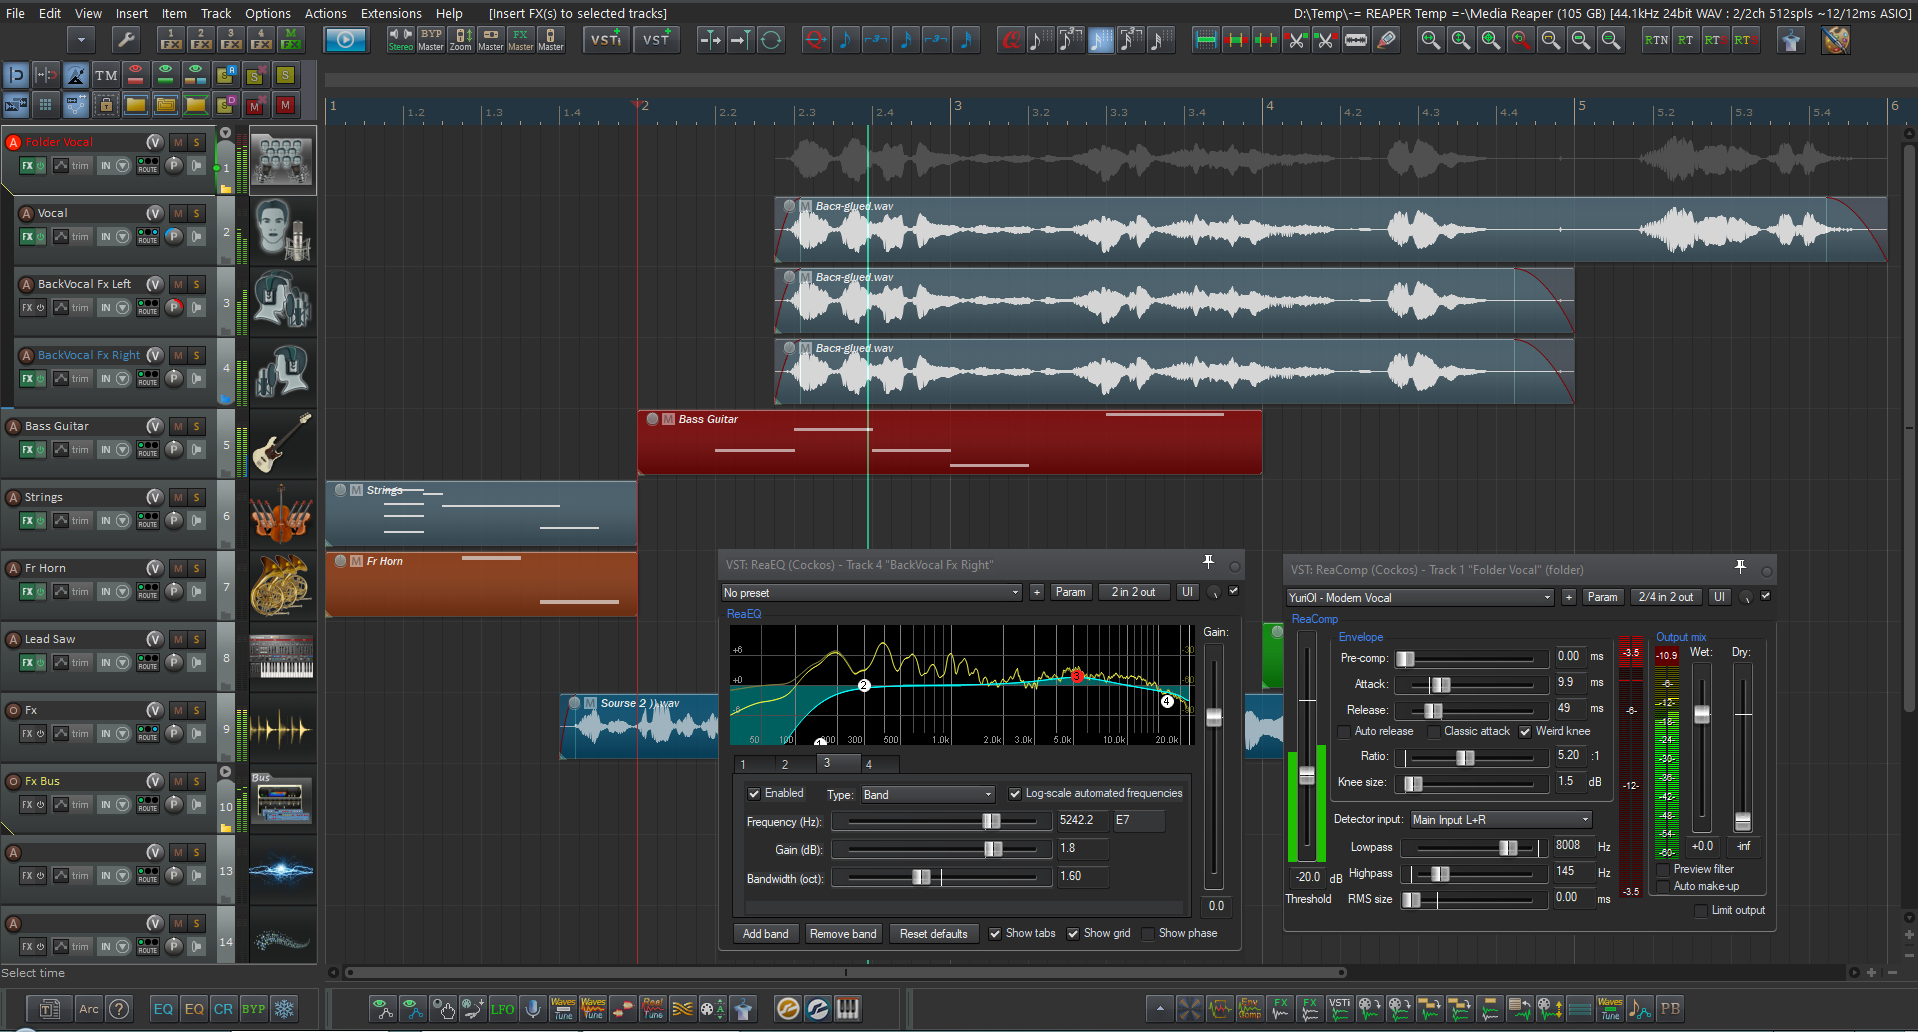The width and height of the screenshot is (1918, 1032).
Task: Check the Auto release option in ReaComp
Action: (1345, 732)
